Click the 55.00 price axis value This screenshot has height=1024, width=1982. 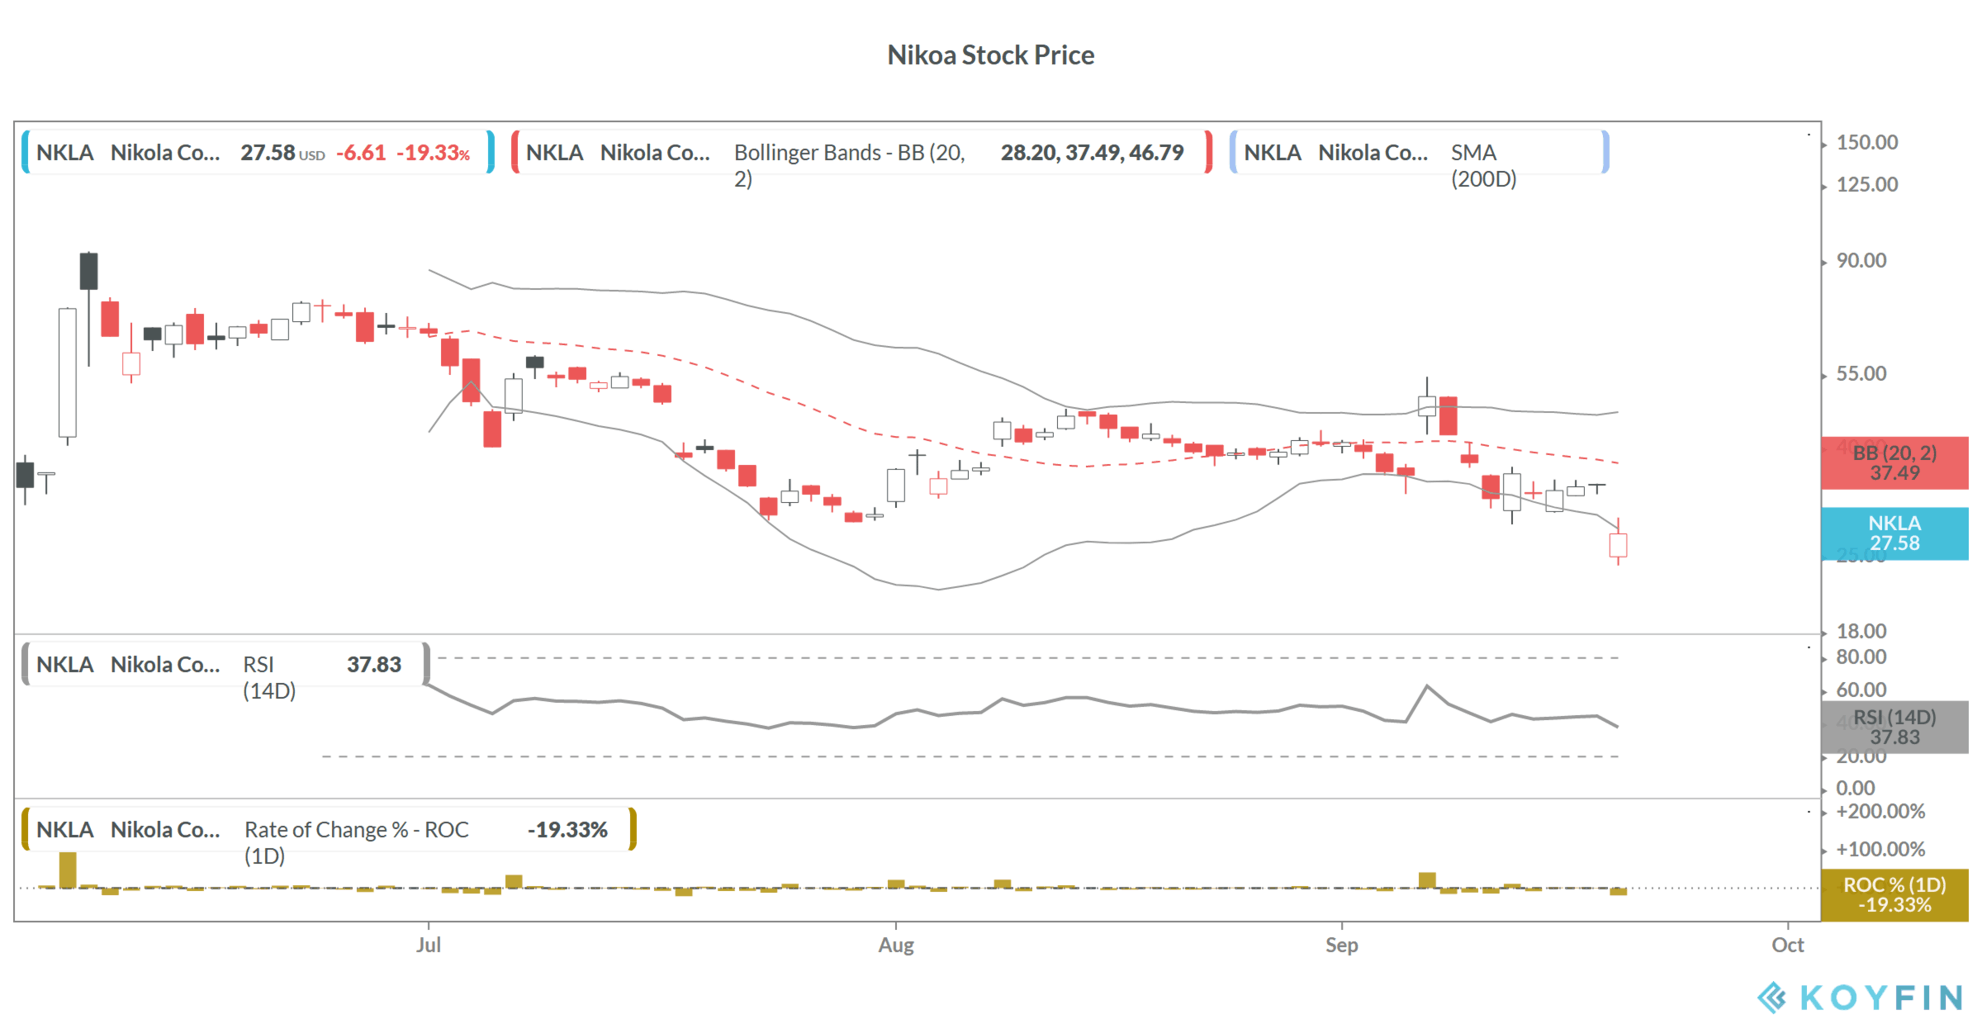[1861, 373]
